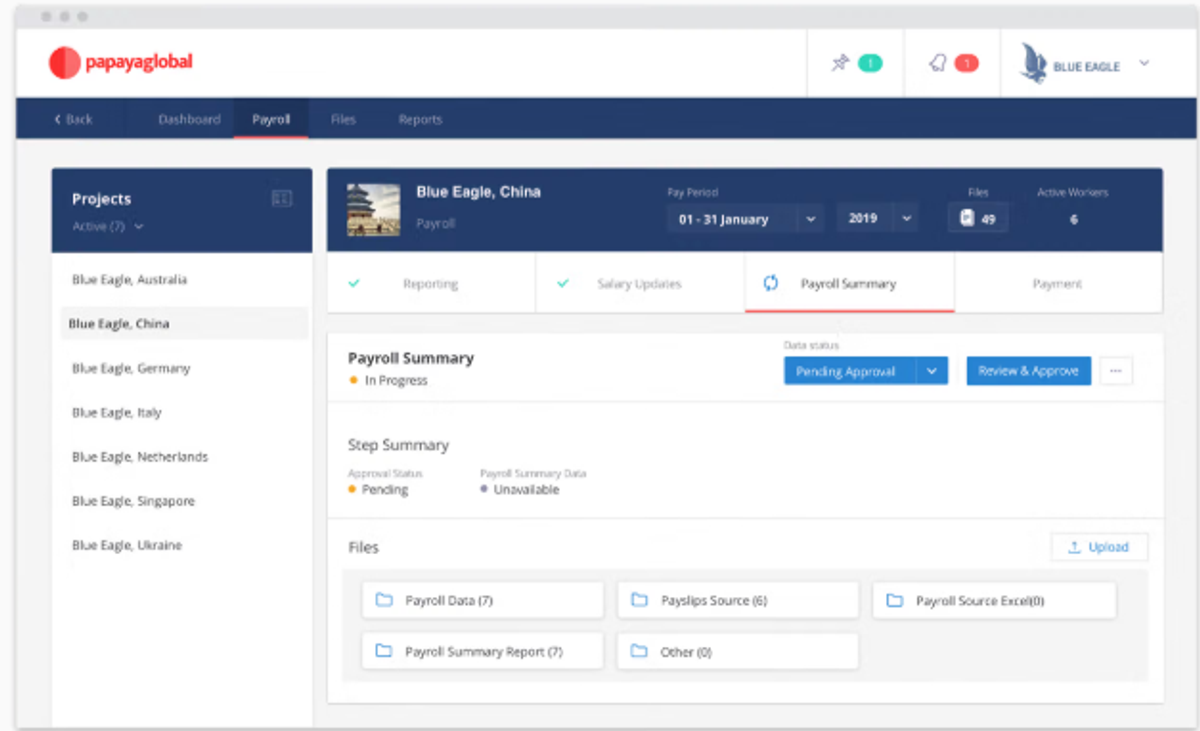This screenshot has height=731, width=1200.
Task: Click the Active Workers count 6
Action: [1073, 219]
